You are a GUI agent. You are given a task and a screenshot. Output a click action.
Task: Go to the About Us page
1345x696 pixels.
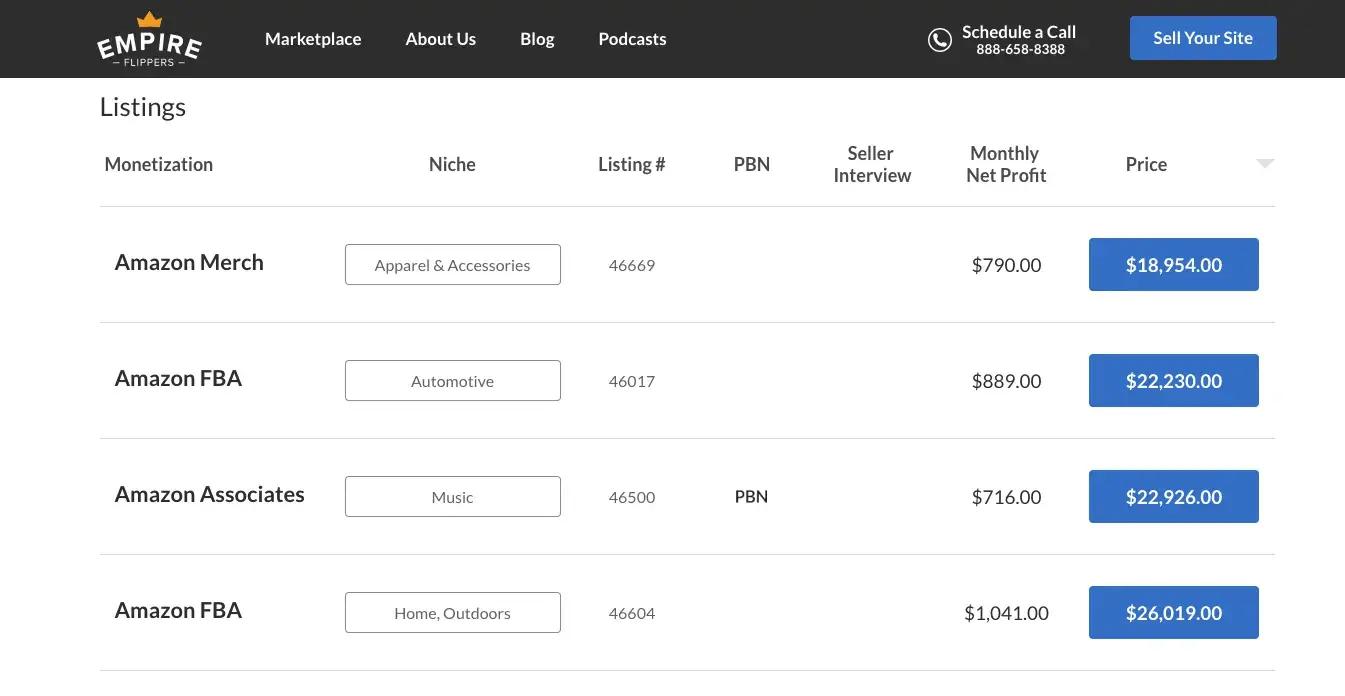(441, 39)
